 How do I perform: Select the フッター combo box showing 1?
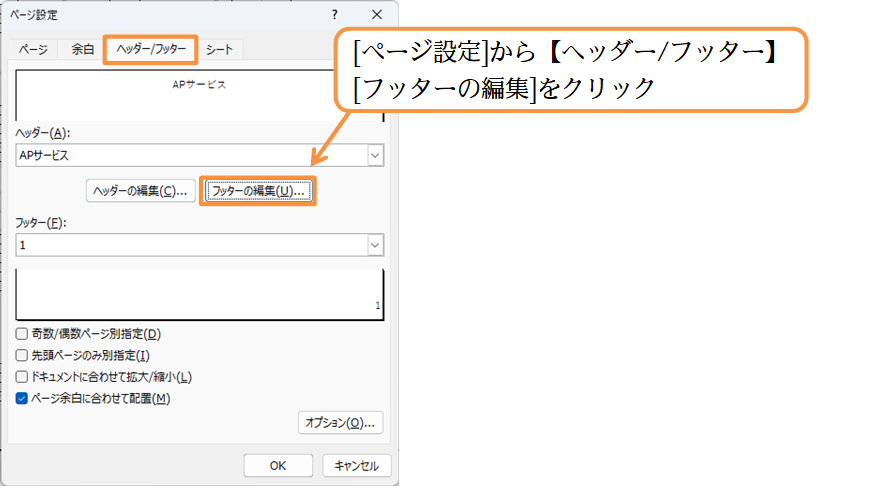200,245
